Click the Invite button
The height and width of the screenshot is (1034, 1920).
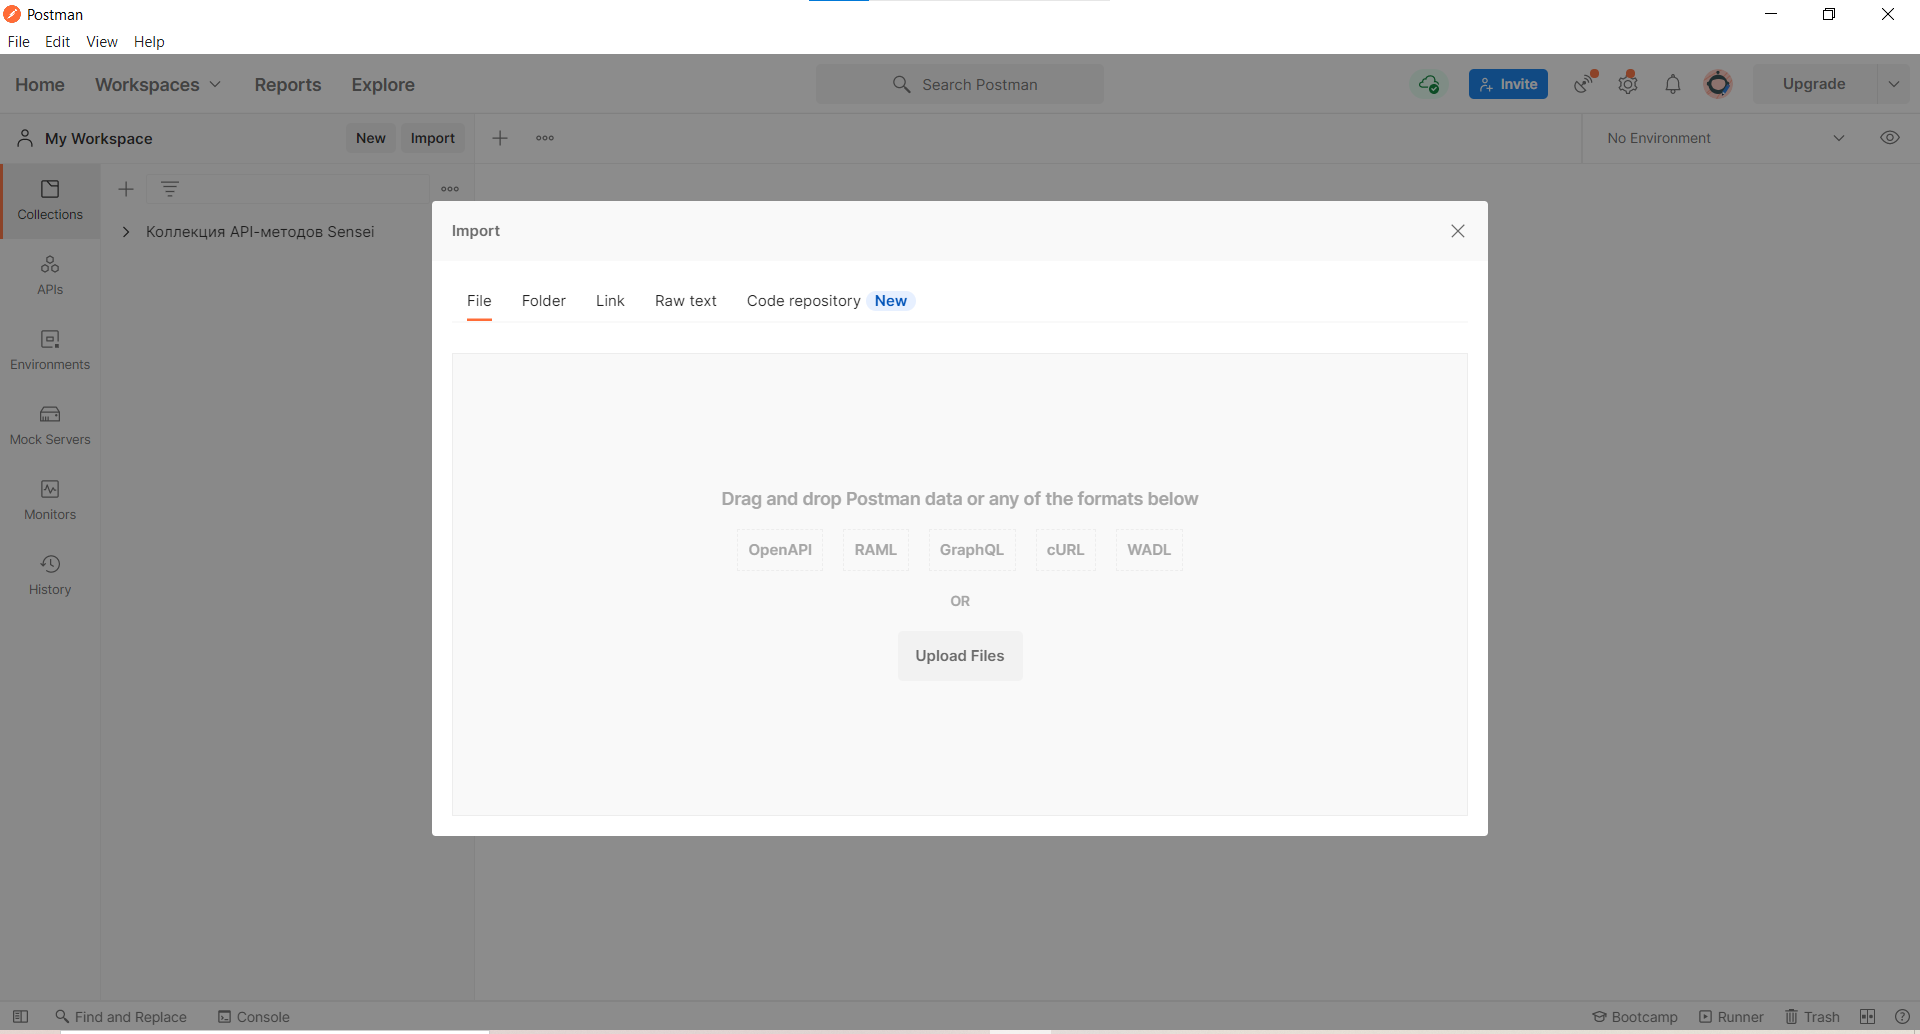pos(1508,84)
